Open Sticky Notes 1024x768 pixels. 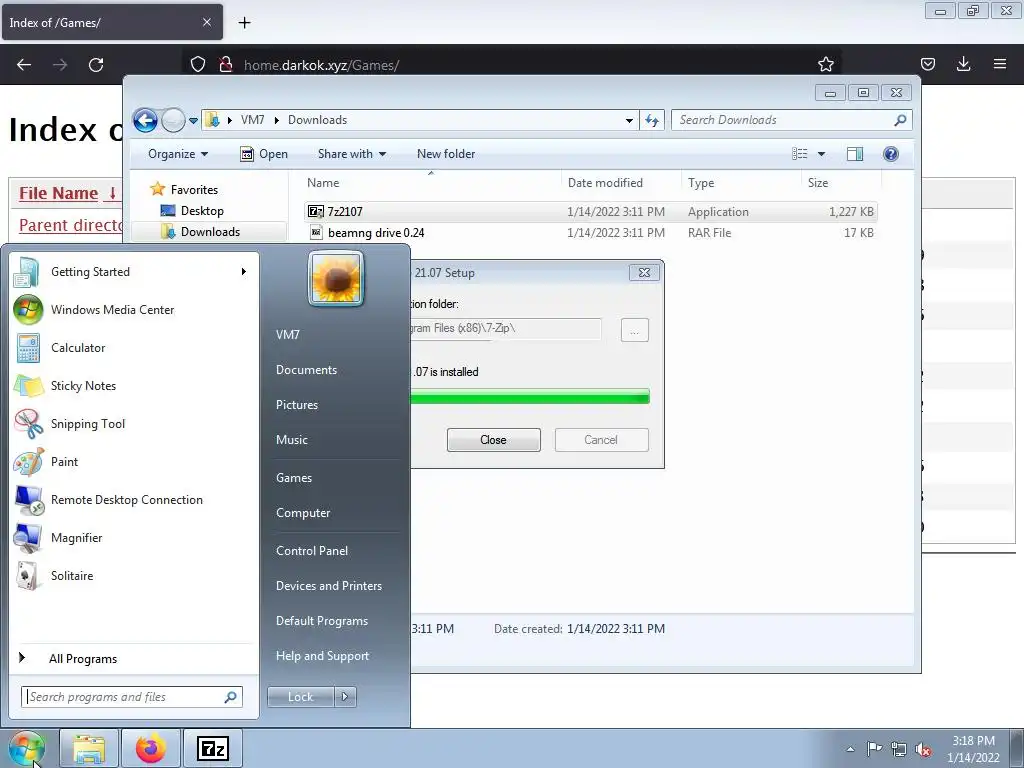coord(133,385)
